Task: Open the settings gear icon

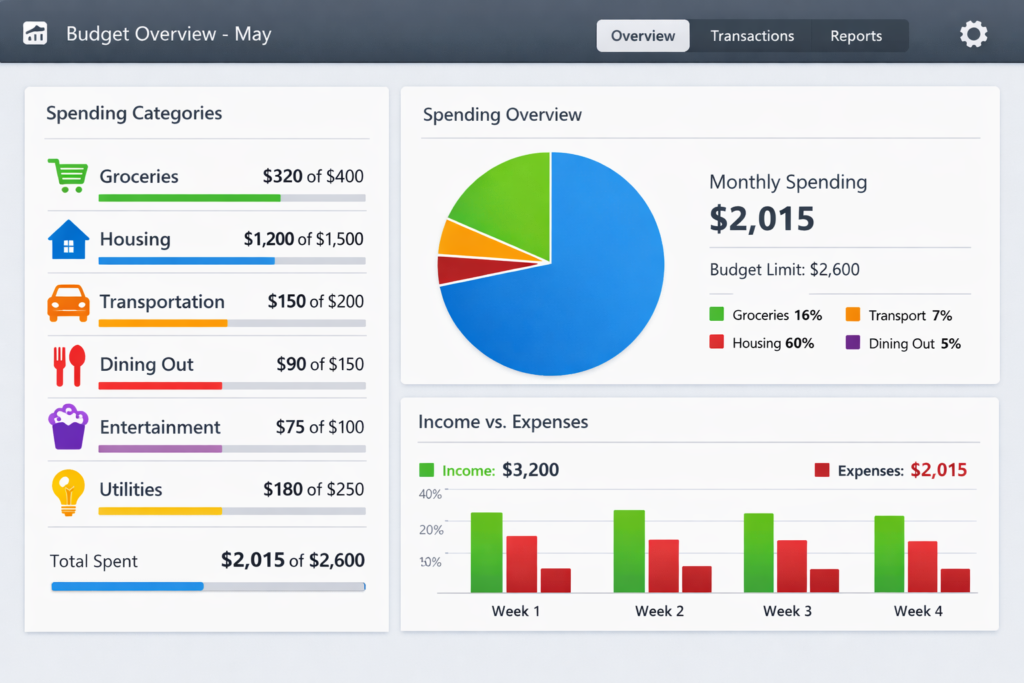Action: point(973,33)
